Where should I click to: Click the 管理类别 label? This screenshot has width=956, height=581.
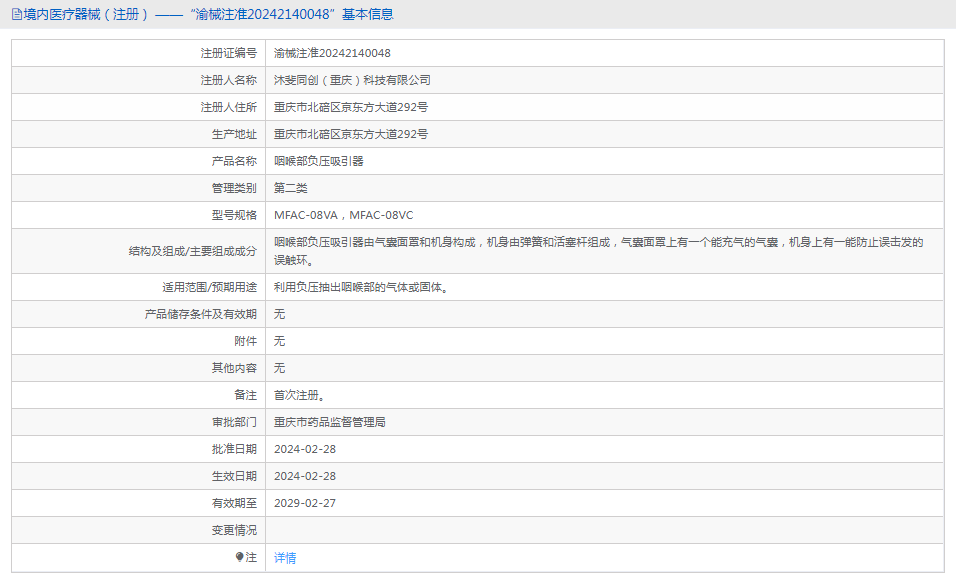pos(234,188)
